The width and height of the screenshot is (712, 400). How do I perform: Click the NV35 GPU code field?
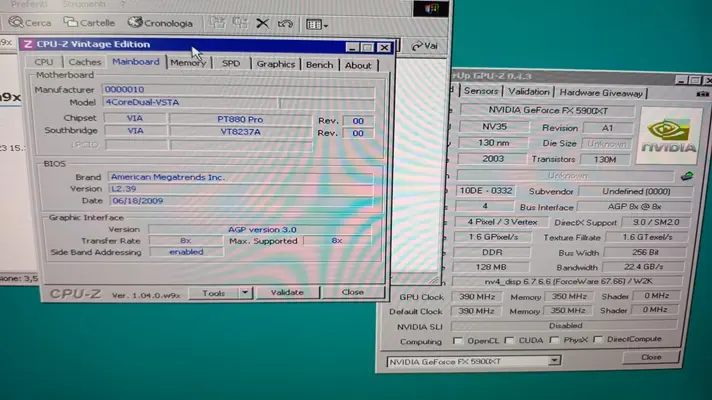pos(494,127)
